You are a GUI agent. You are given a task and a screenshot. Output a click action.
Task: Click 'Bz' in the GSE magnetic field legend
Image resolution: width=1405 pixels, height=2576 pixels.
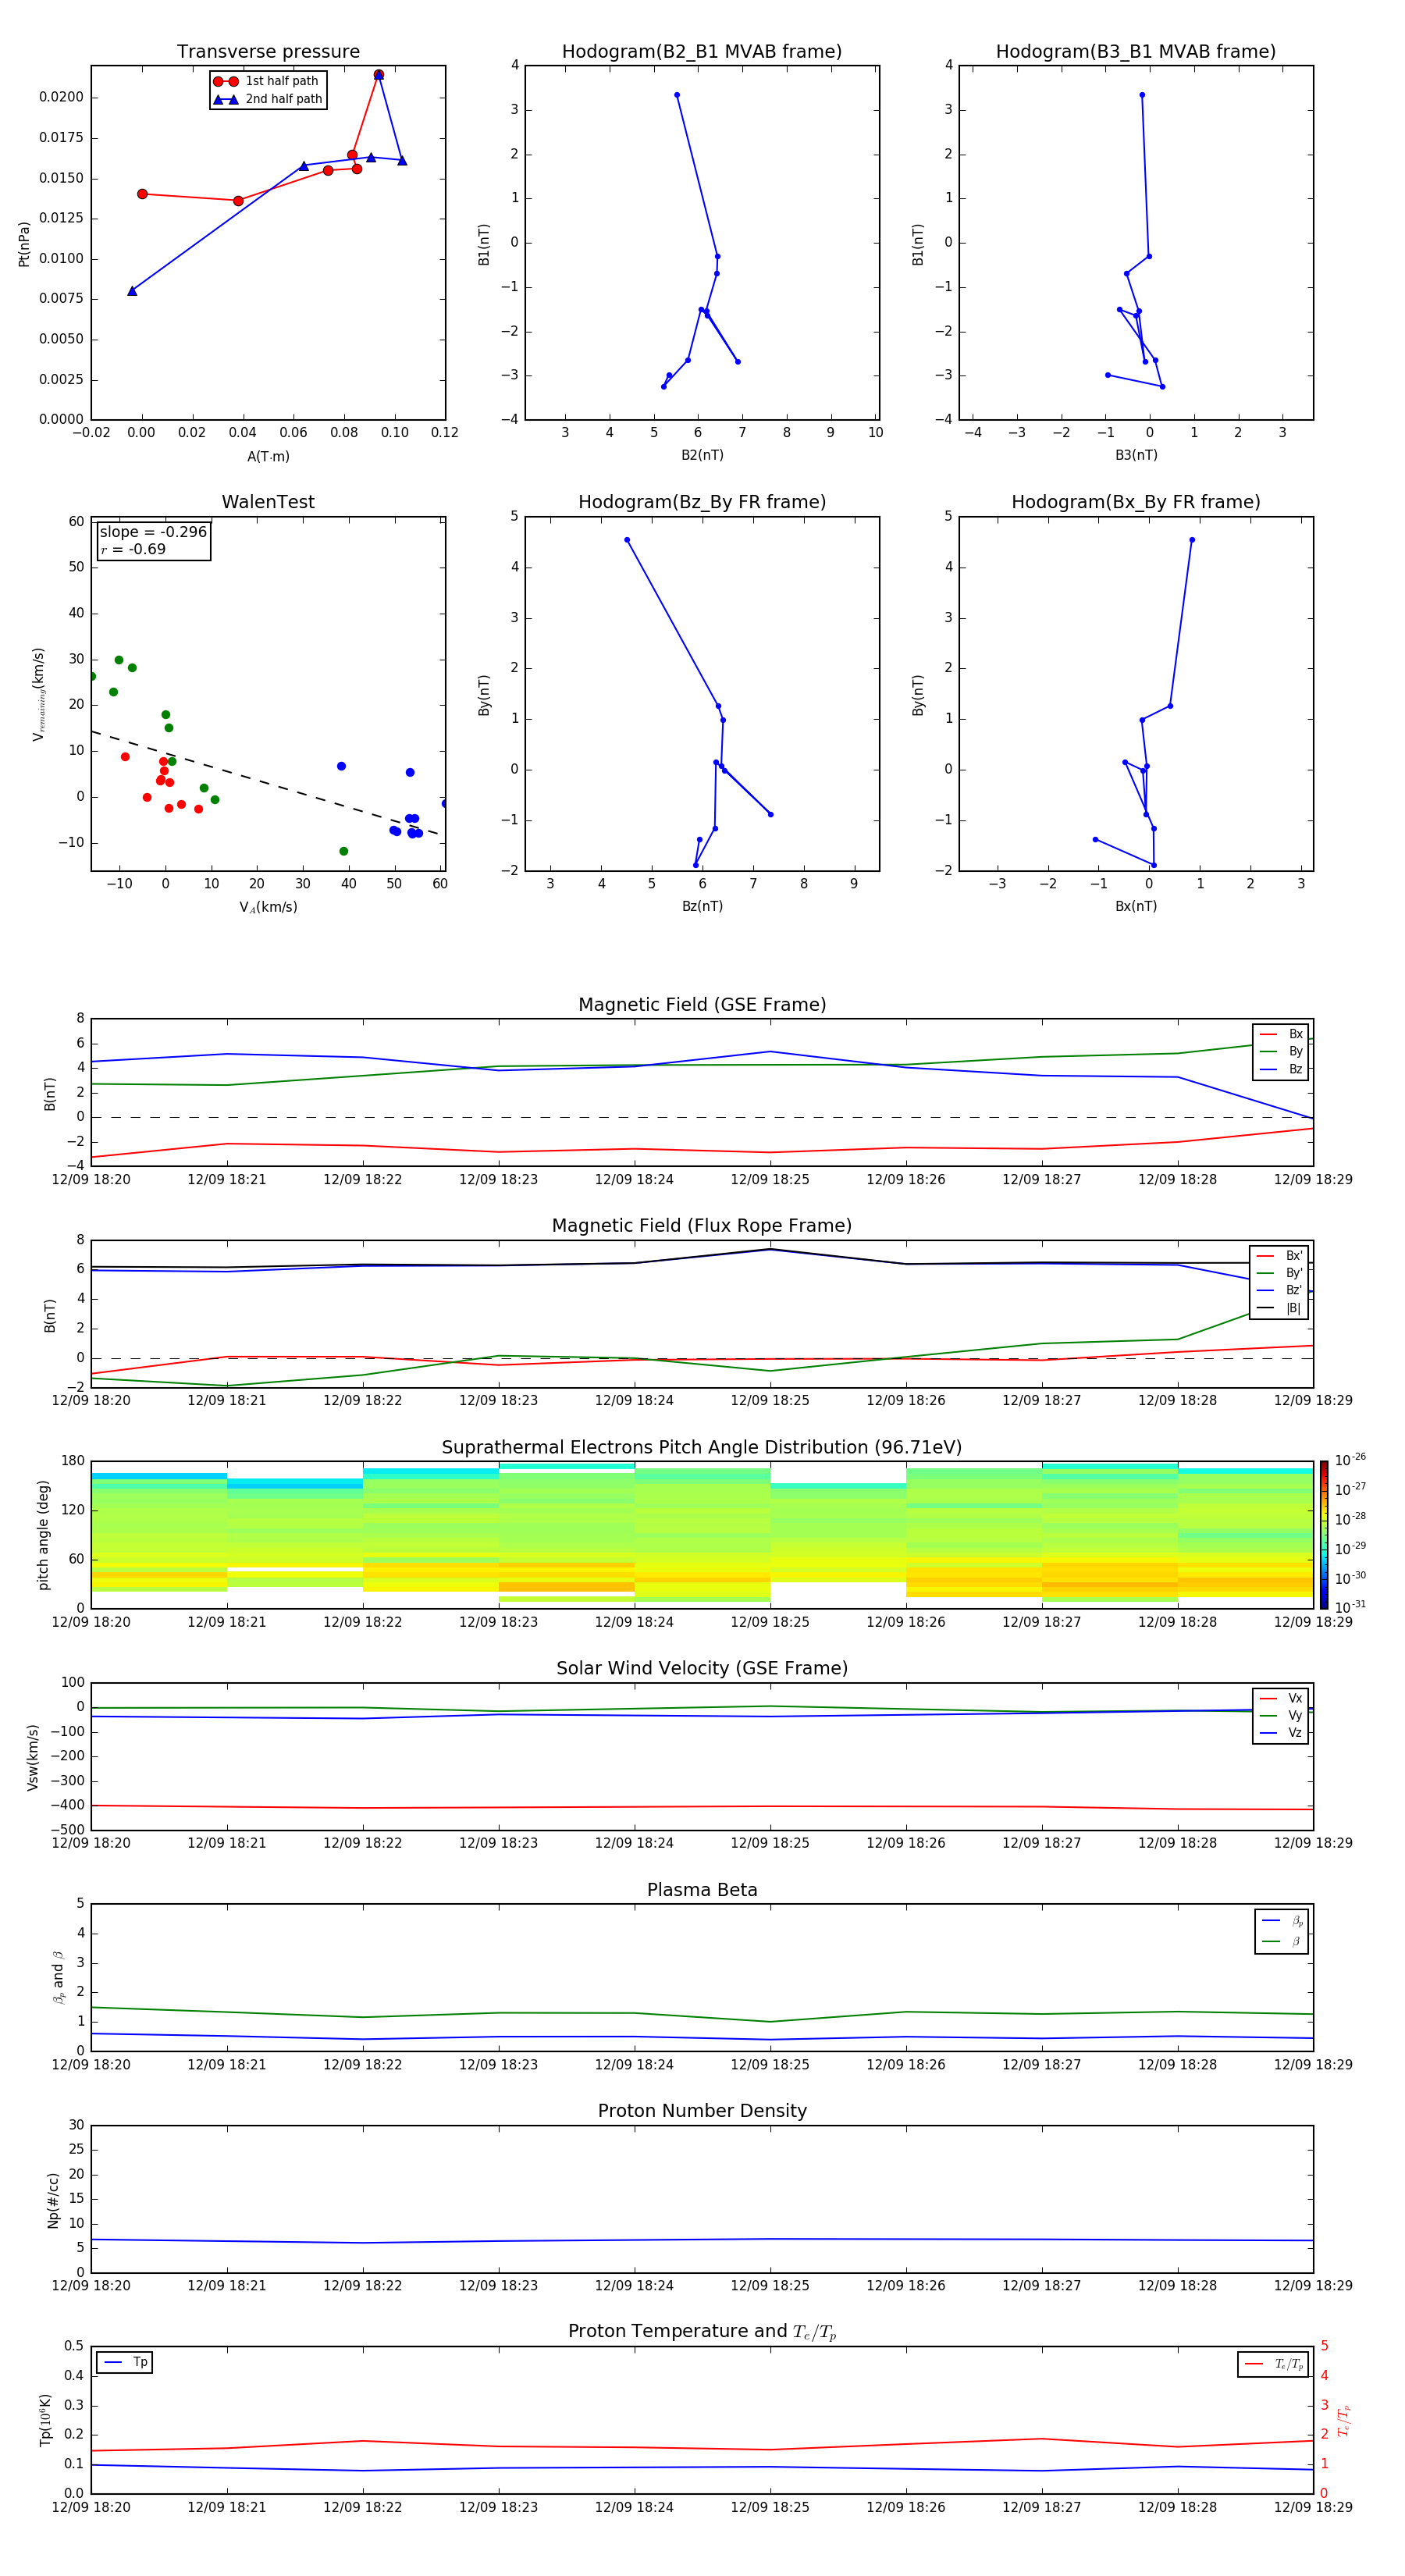1295,1069
